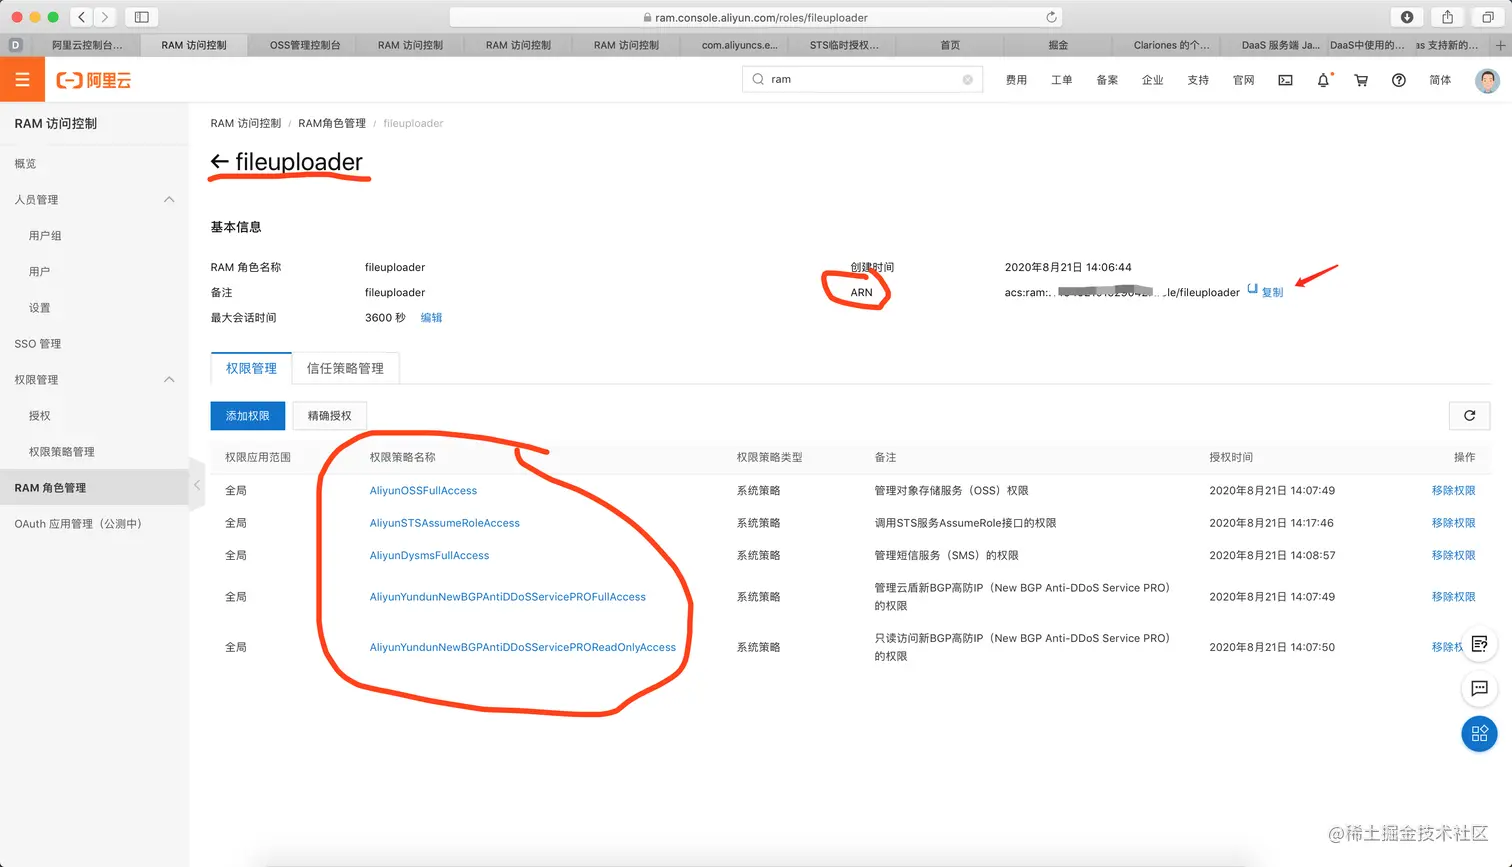Viewport: 1512px width, 867px height.
Task: Open the AliyunOSSFullAccess policy
Action: (x=423, y=490)
